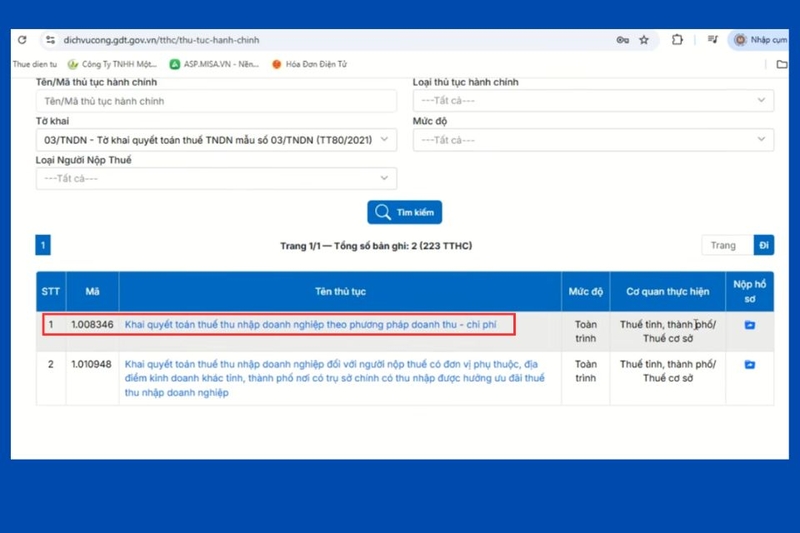
Task: Click the Tên thủ tục column header
Action: 340,291
